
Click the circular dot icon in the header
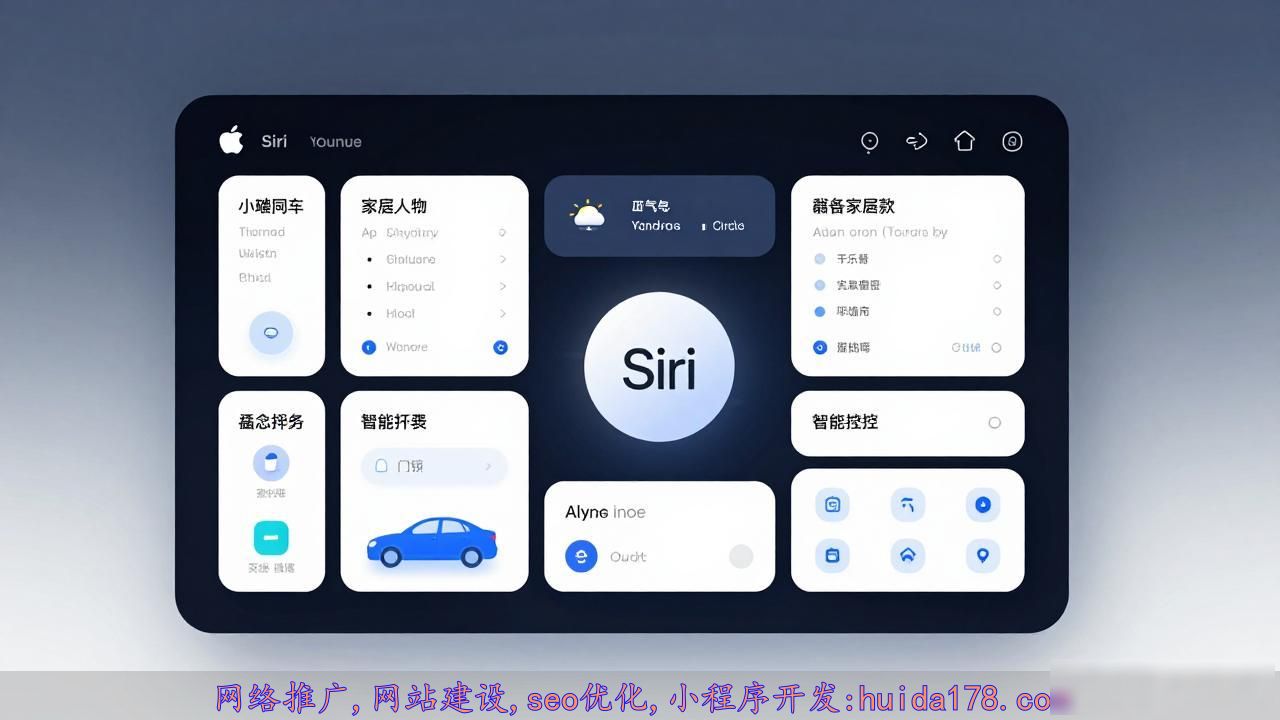point(870,142)
